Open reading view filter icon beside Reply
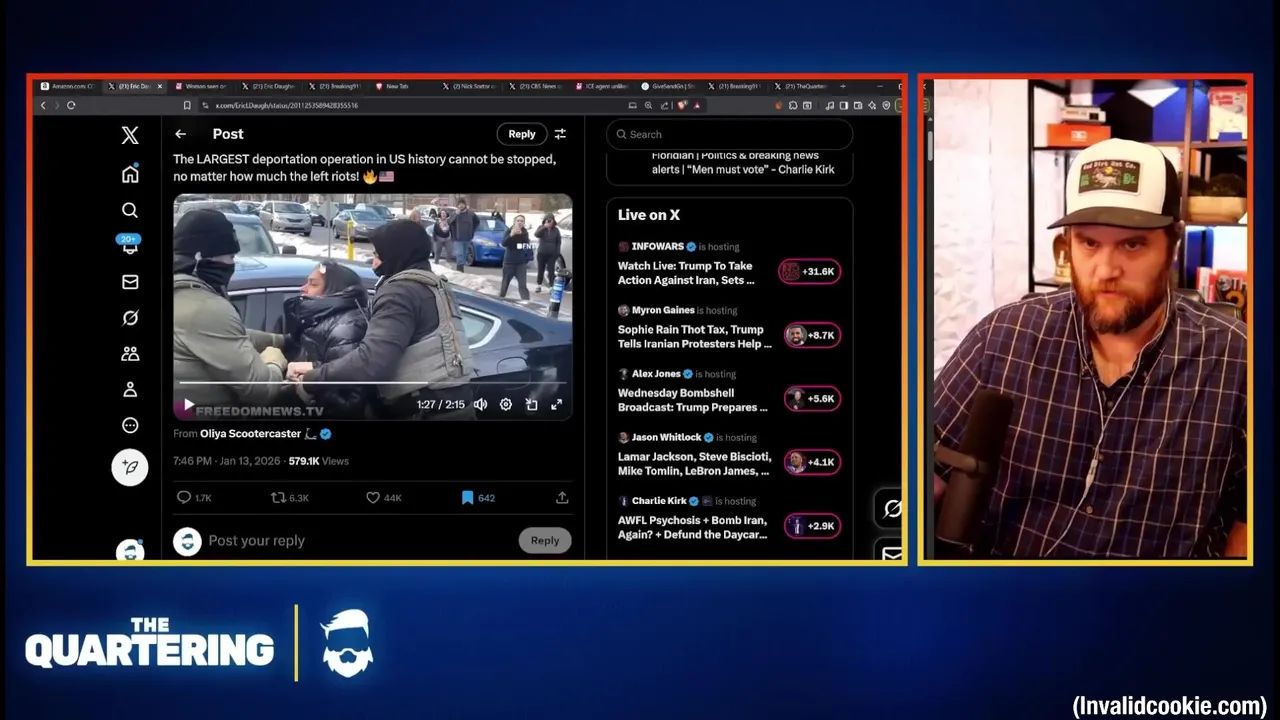 (x=560, y=134)
